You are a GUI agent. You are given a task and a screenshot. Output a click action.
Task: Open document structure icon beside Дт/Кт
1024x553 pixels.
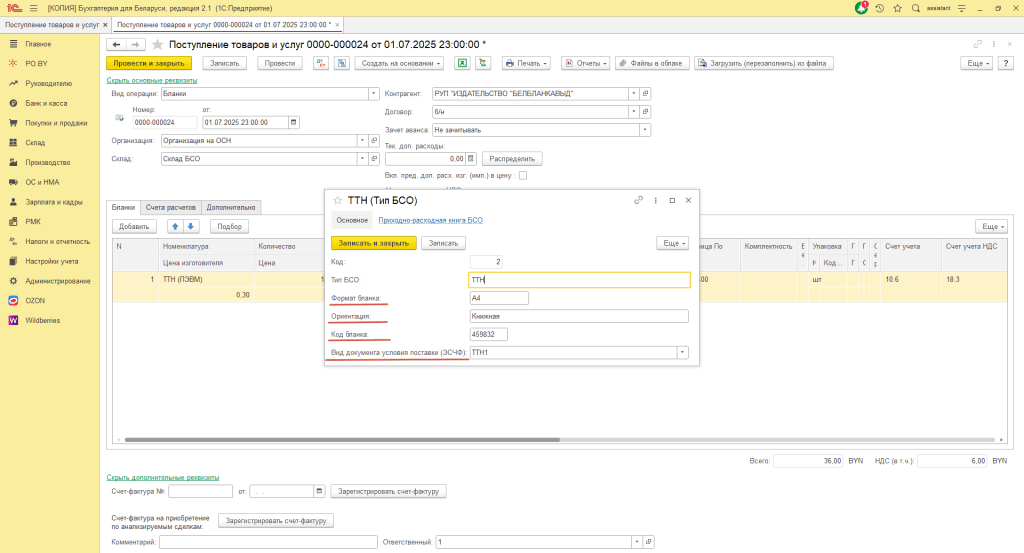coord(342,63)
